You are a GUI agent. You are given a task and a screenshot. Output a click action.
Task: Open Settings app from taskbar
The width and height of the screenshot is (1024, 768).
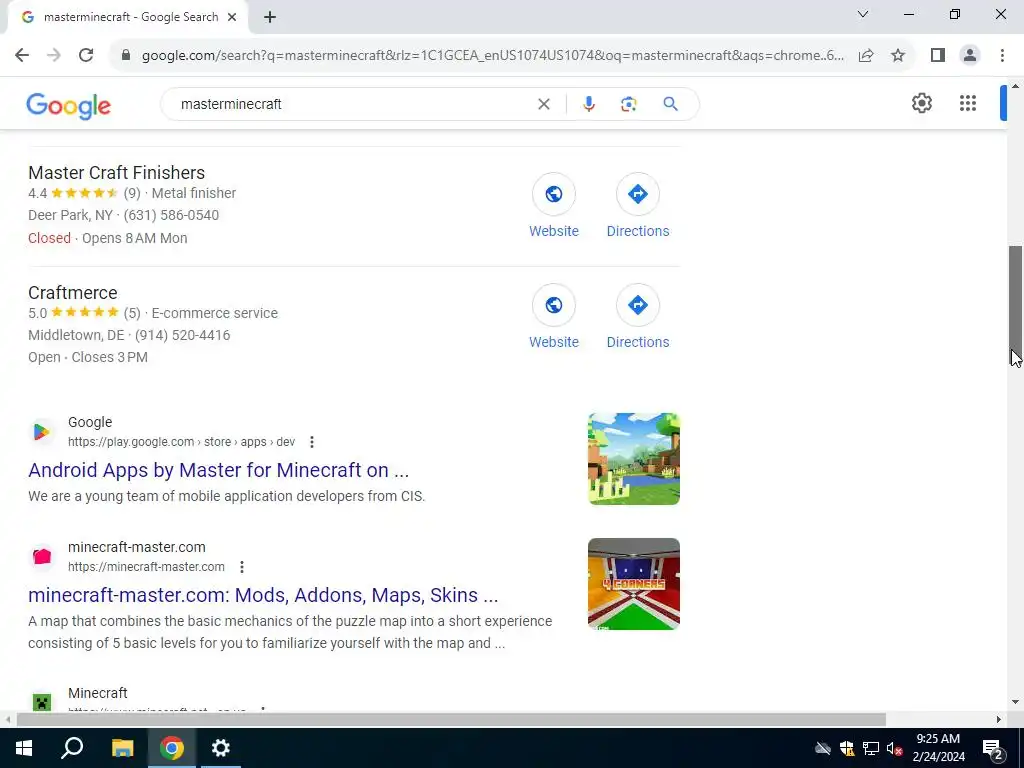pyautogui.click(x=221, y=748)
